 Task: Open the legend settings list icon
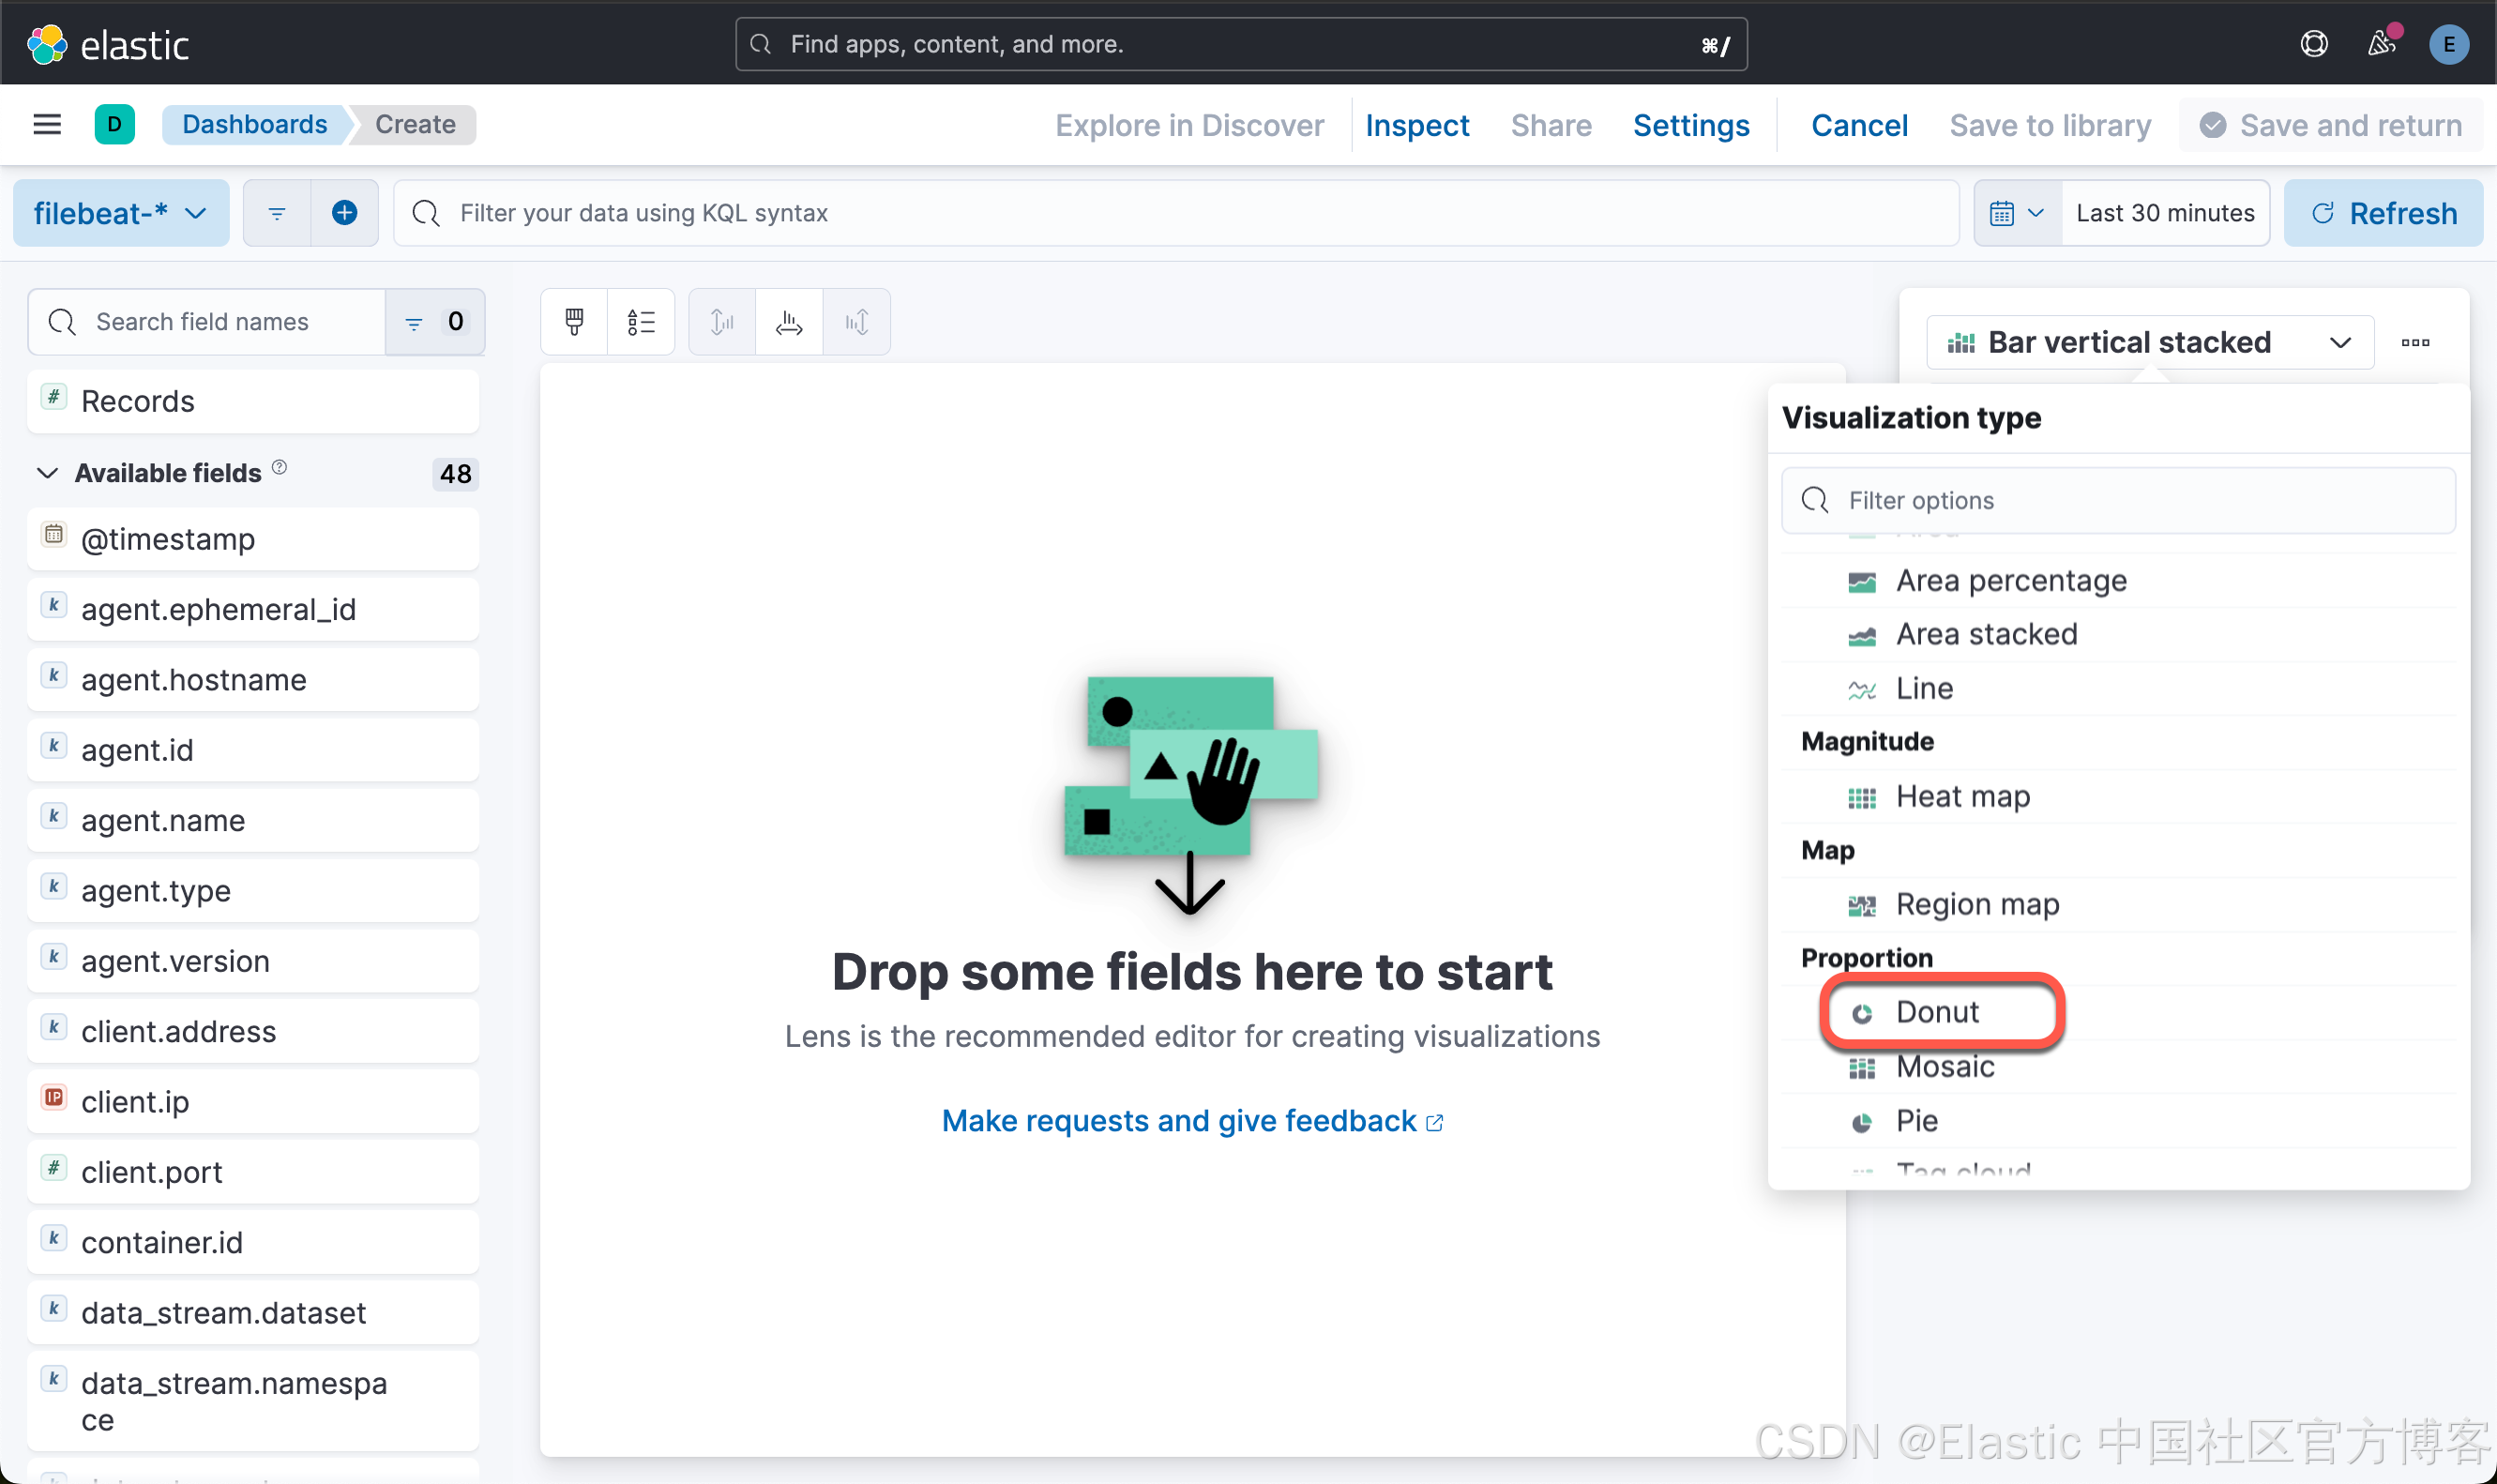(x=641, y=322)
